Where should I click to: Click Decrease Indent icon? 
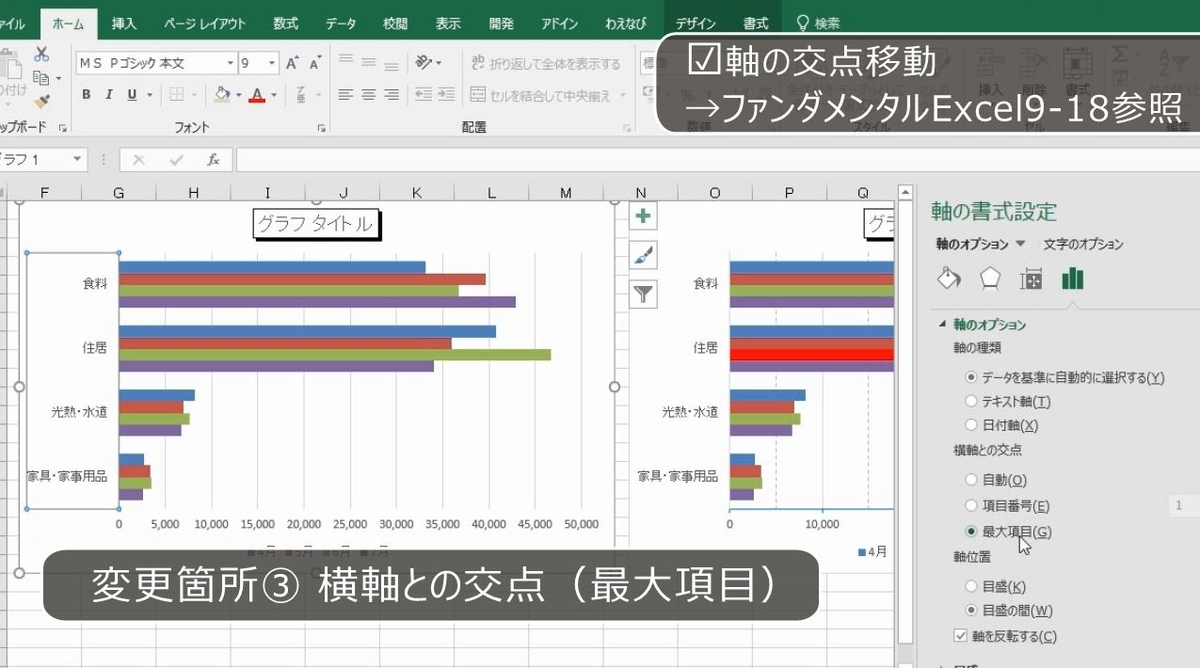(x=425, y=95)
